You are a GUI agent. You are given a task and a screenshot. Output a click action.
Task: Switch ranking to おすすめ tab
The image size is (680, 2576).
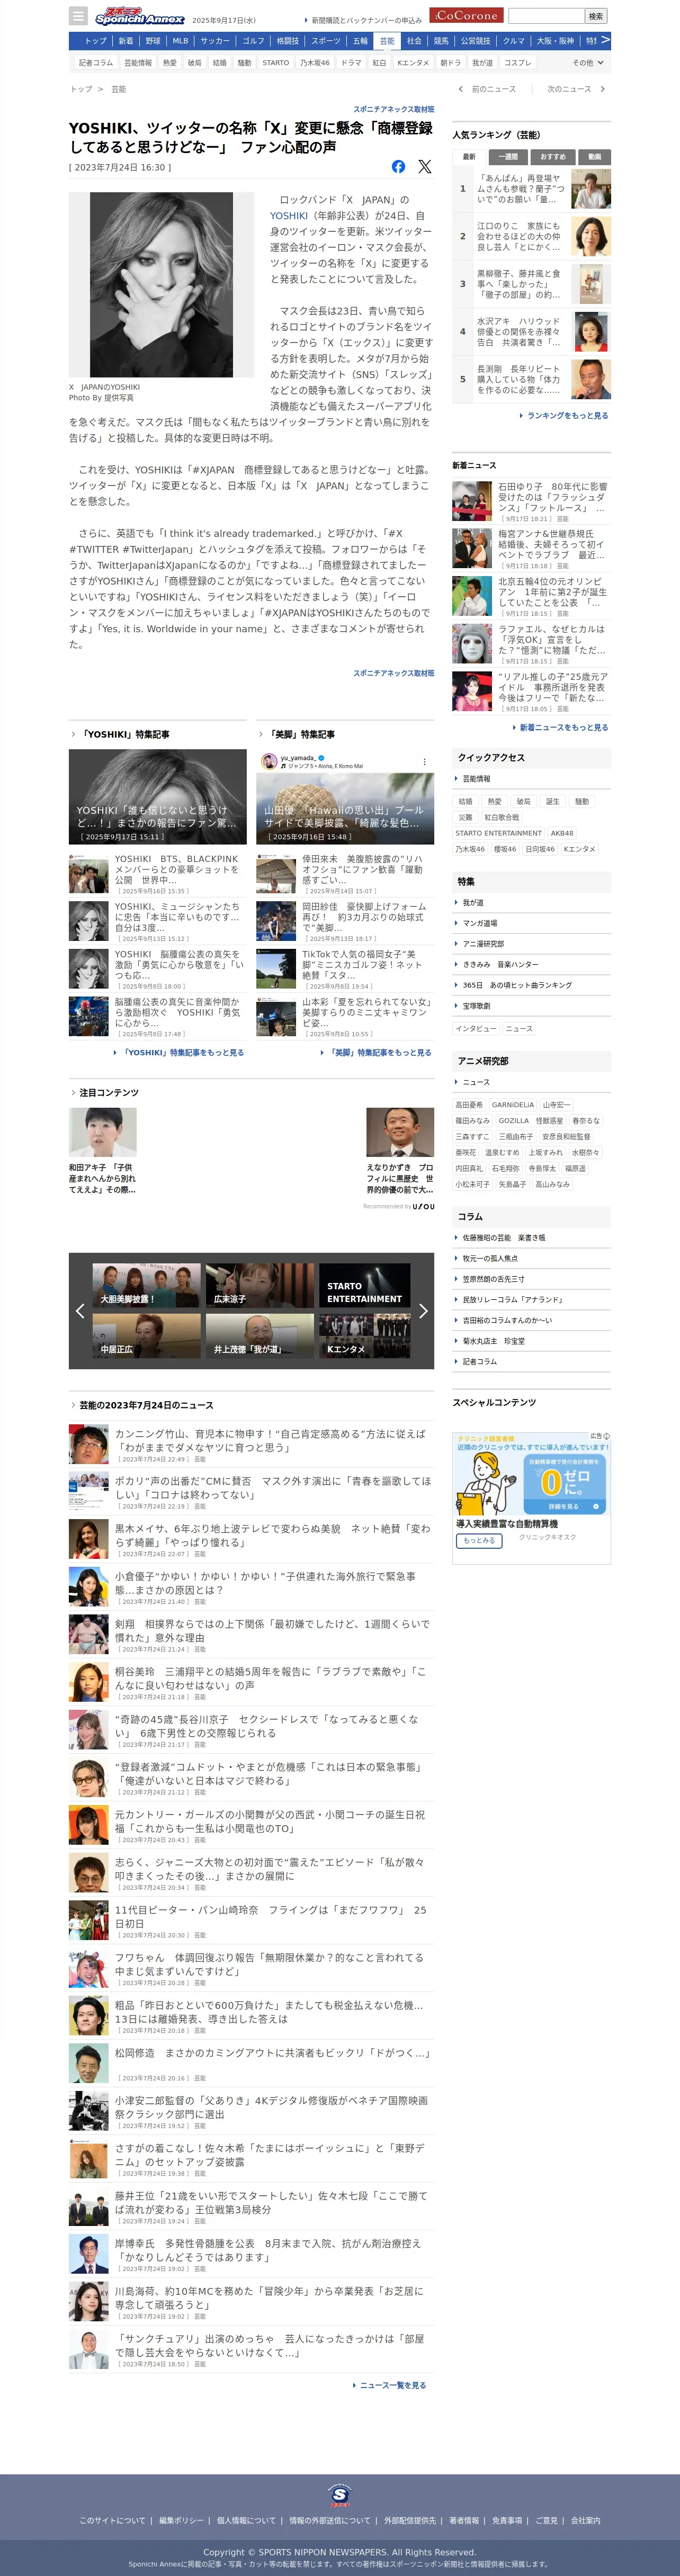pos(552,157)
